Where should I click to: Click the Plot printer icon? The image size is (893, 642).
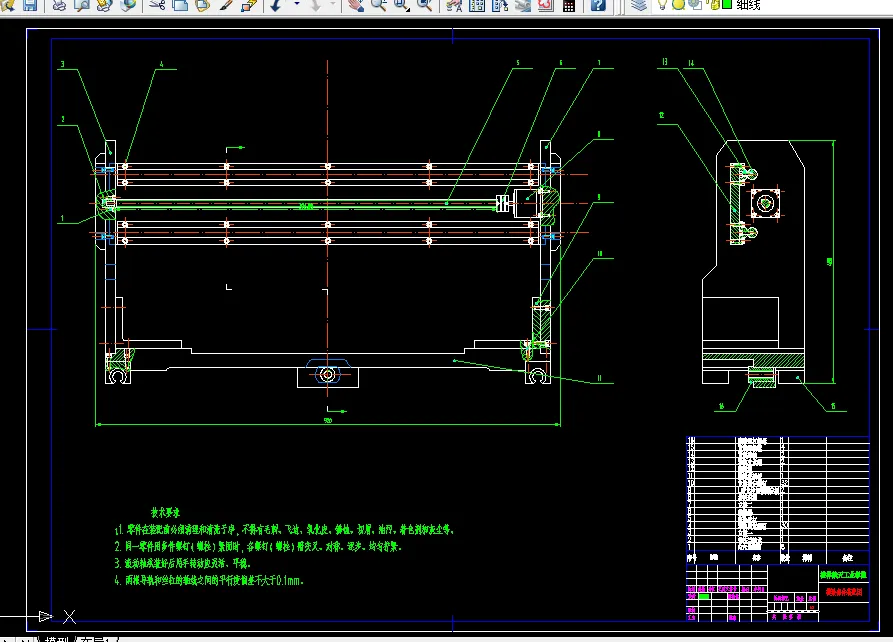click(x=59, y=5)
